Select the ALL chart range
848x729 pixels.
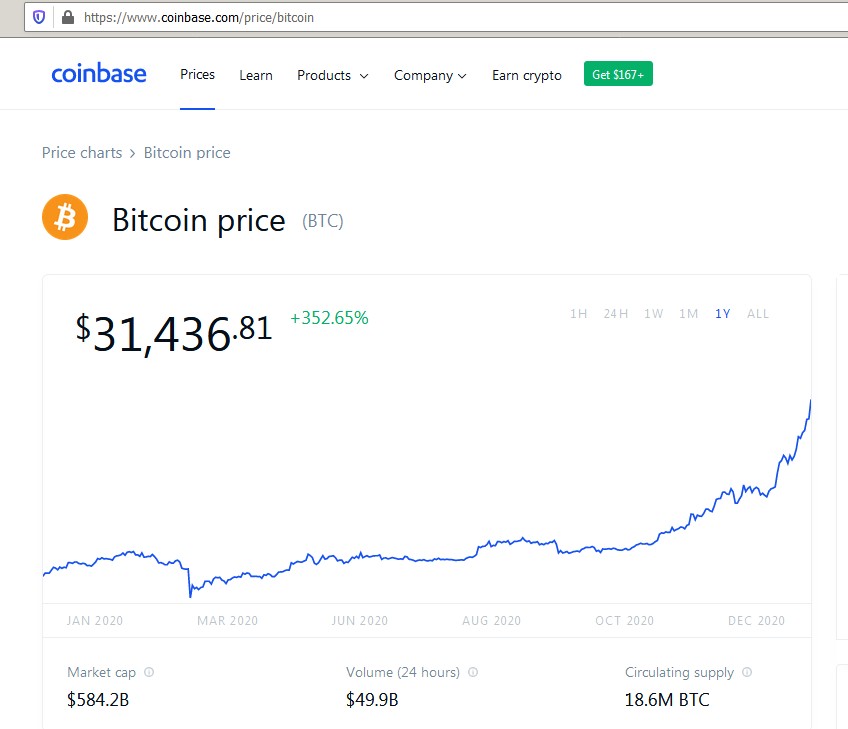coord(758,314)
